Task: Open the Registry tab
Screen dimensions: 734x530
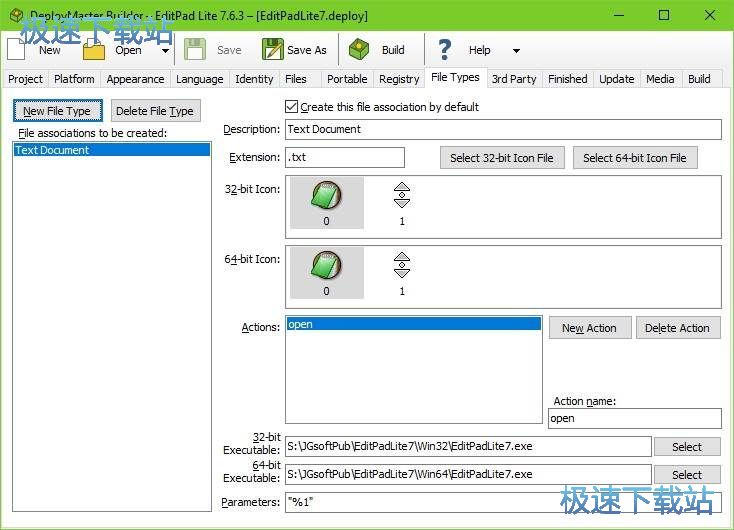Action: (x=399, y=79)
